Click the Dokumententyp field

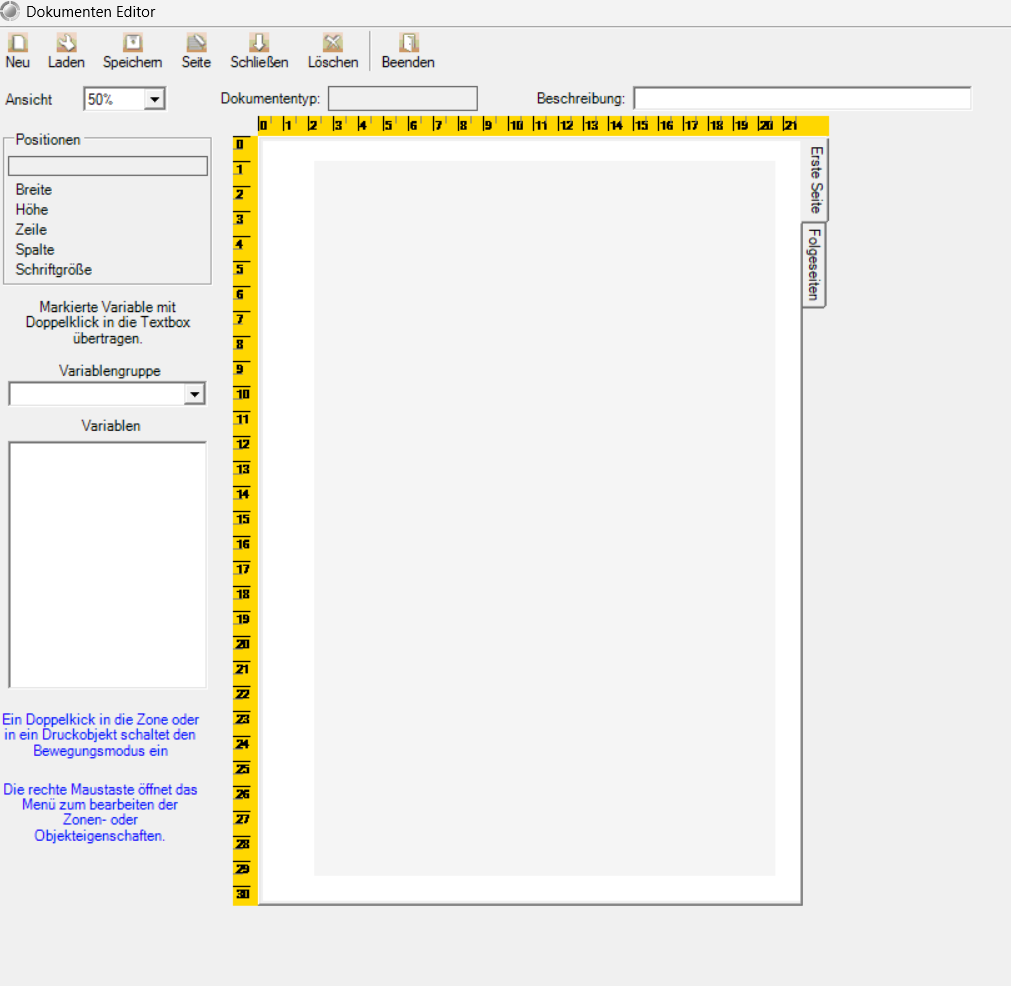[403, 99]
